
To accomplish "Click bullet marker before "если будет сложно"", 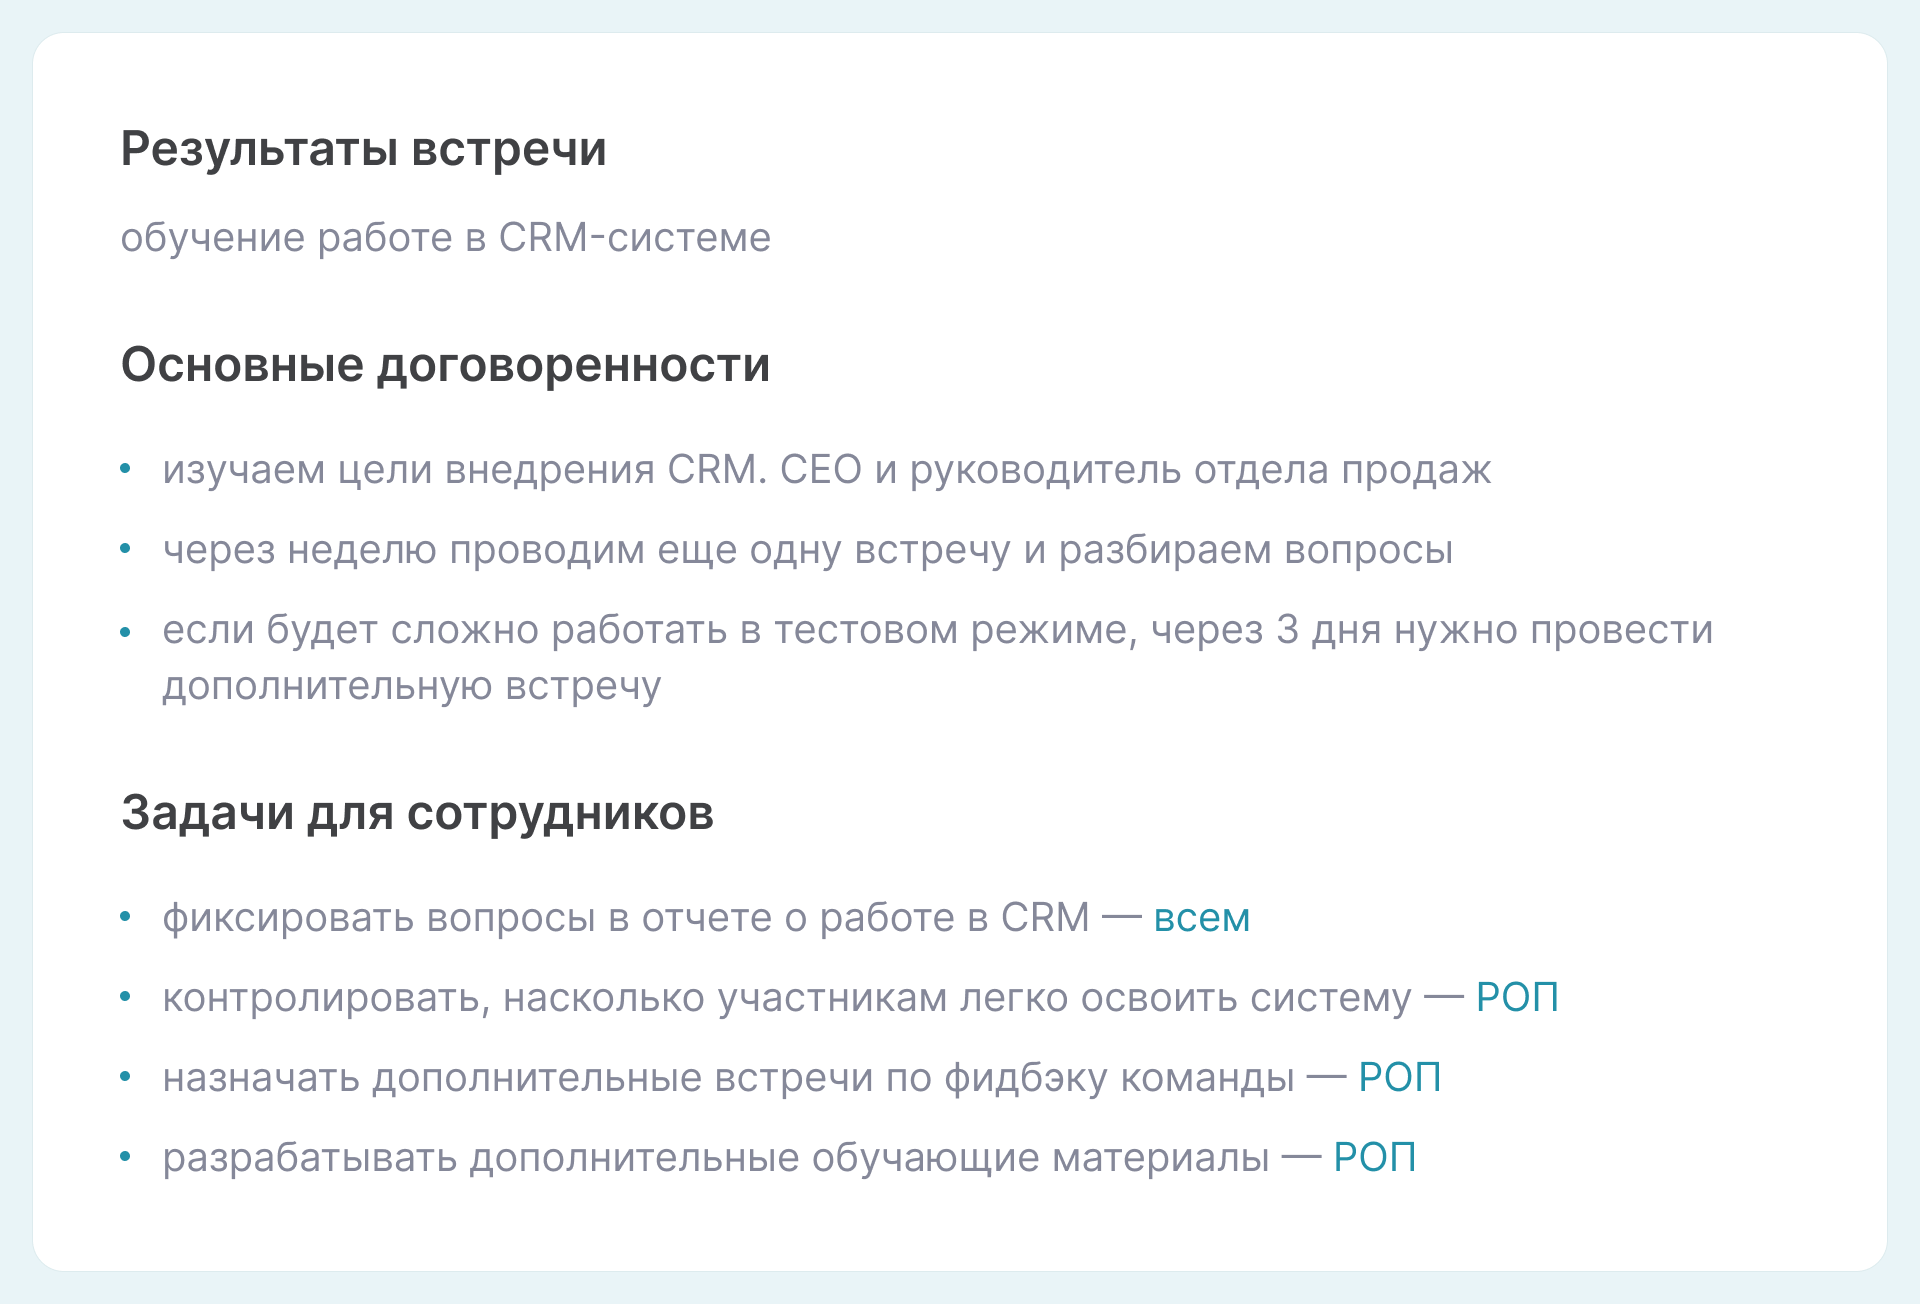I will [126, 632].
